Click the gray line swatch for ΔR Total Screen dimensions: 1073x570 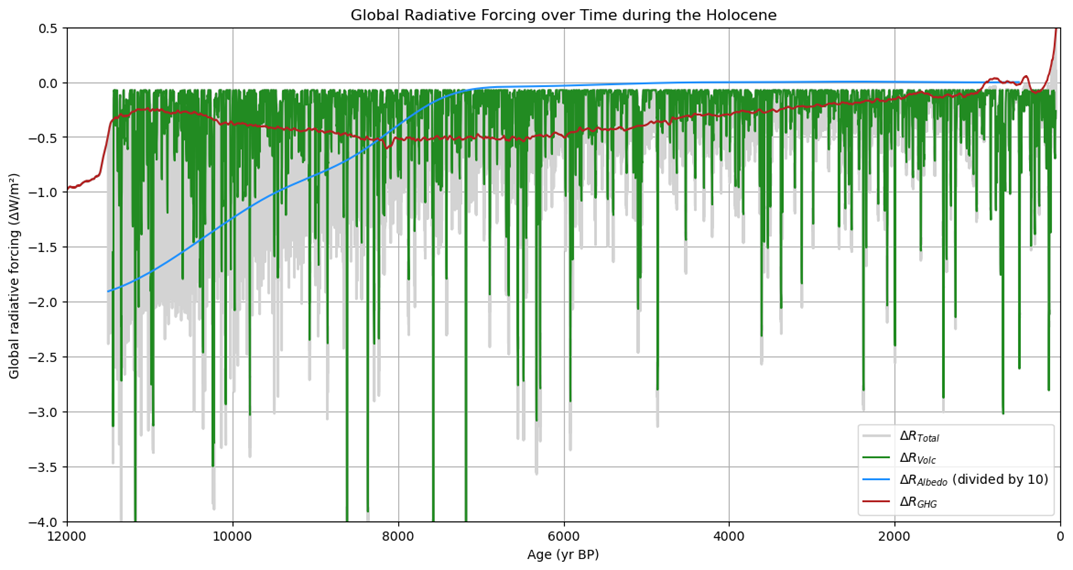(x=877, y=436)
